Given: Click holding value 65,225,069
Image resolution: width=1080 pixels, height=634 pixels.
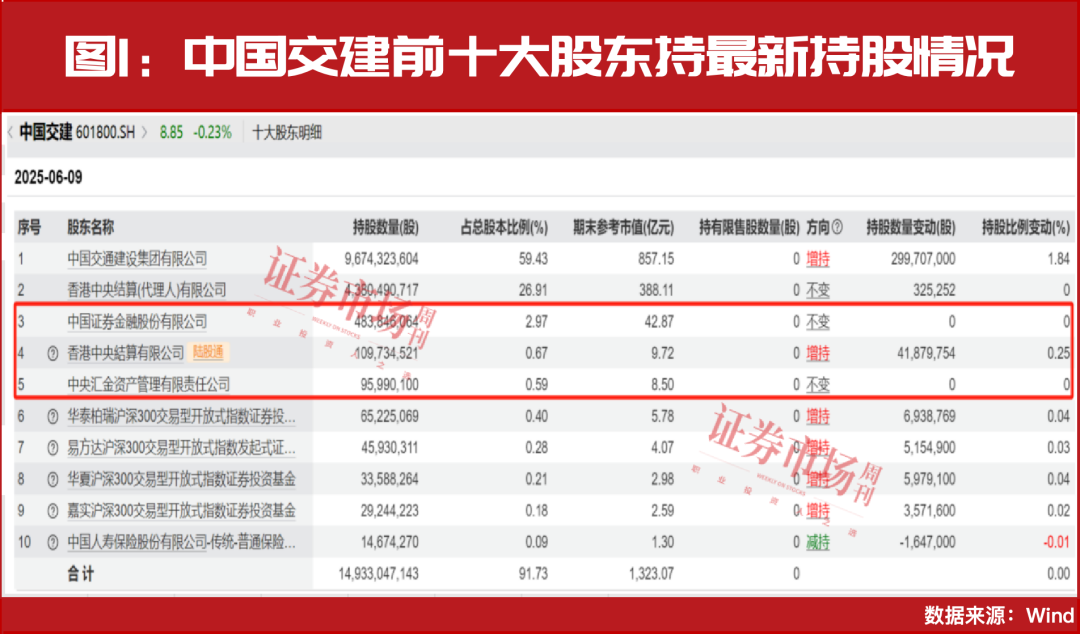Looking at the screenshot, I should (x=389, y=416).
